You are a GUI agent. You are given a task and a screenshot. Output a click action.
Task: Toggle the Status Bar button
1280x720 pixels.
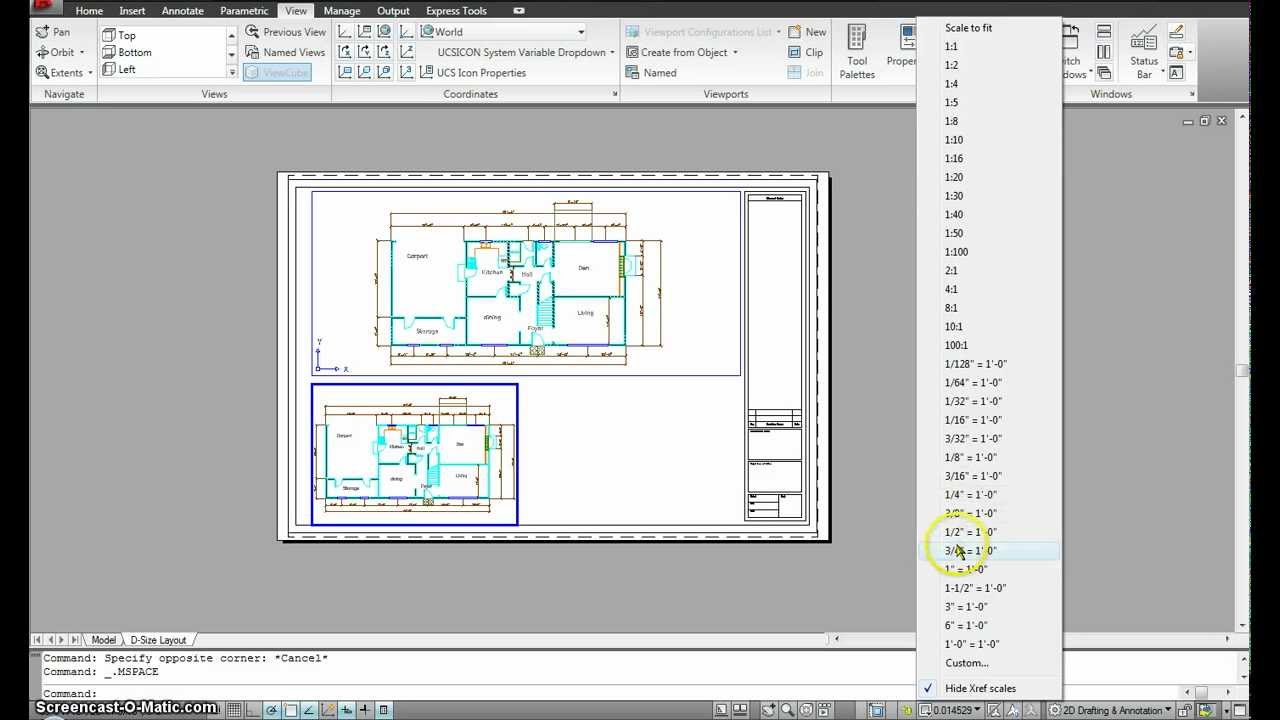[1144, 52]
